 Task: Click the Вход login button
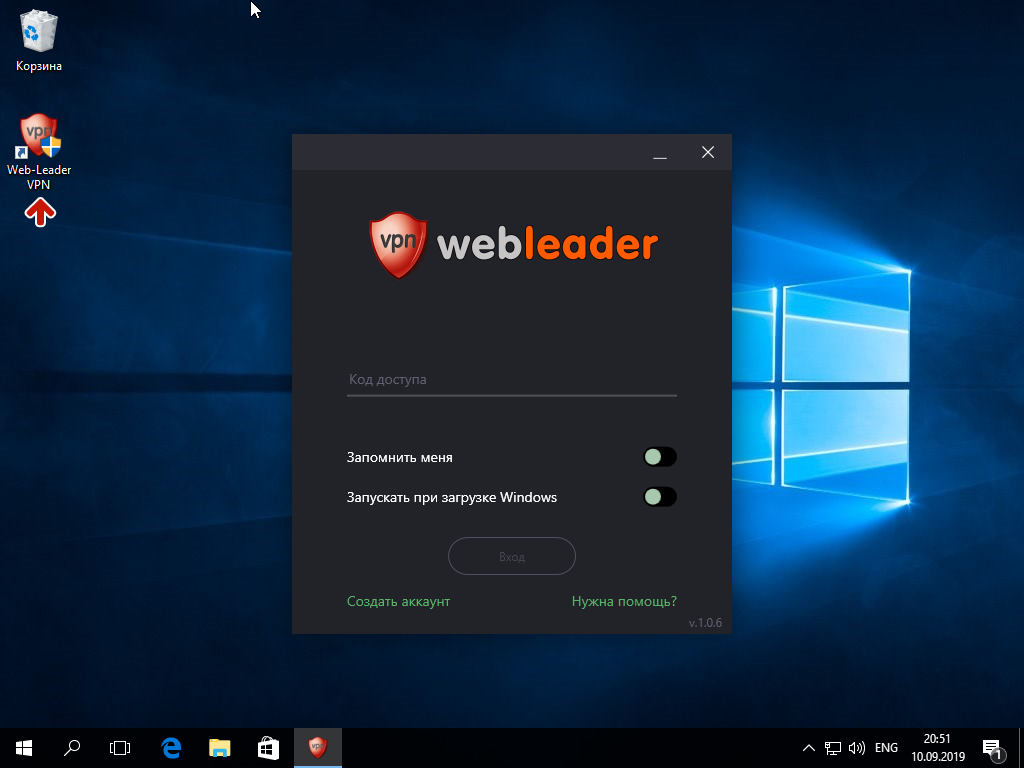point(511,556)
